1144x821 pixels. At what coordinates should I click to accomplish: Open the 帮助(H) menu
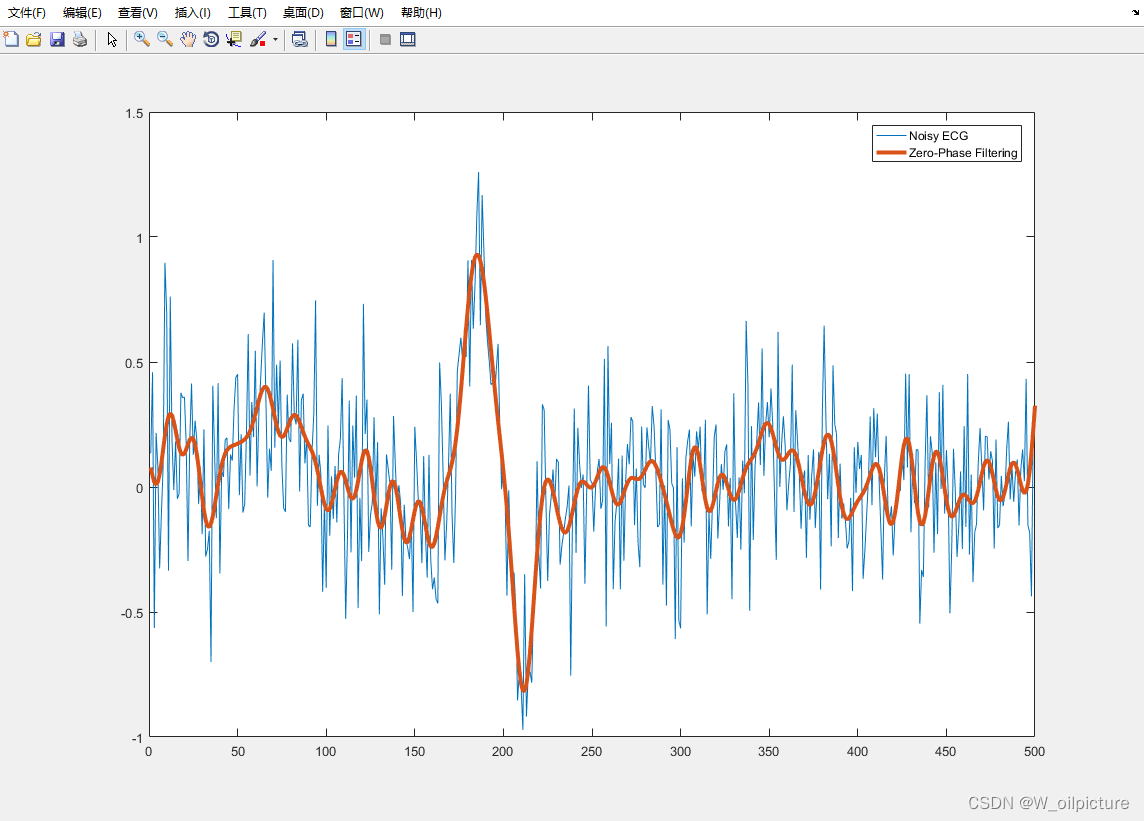point(421,12)
